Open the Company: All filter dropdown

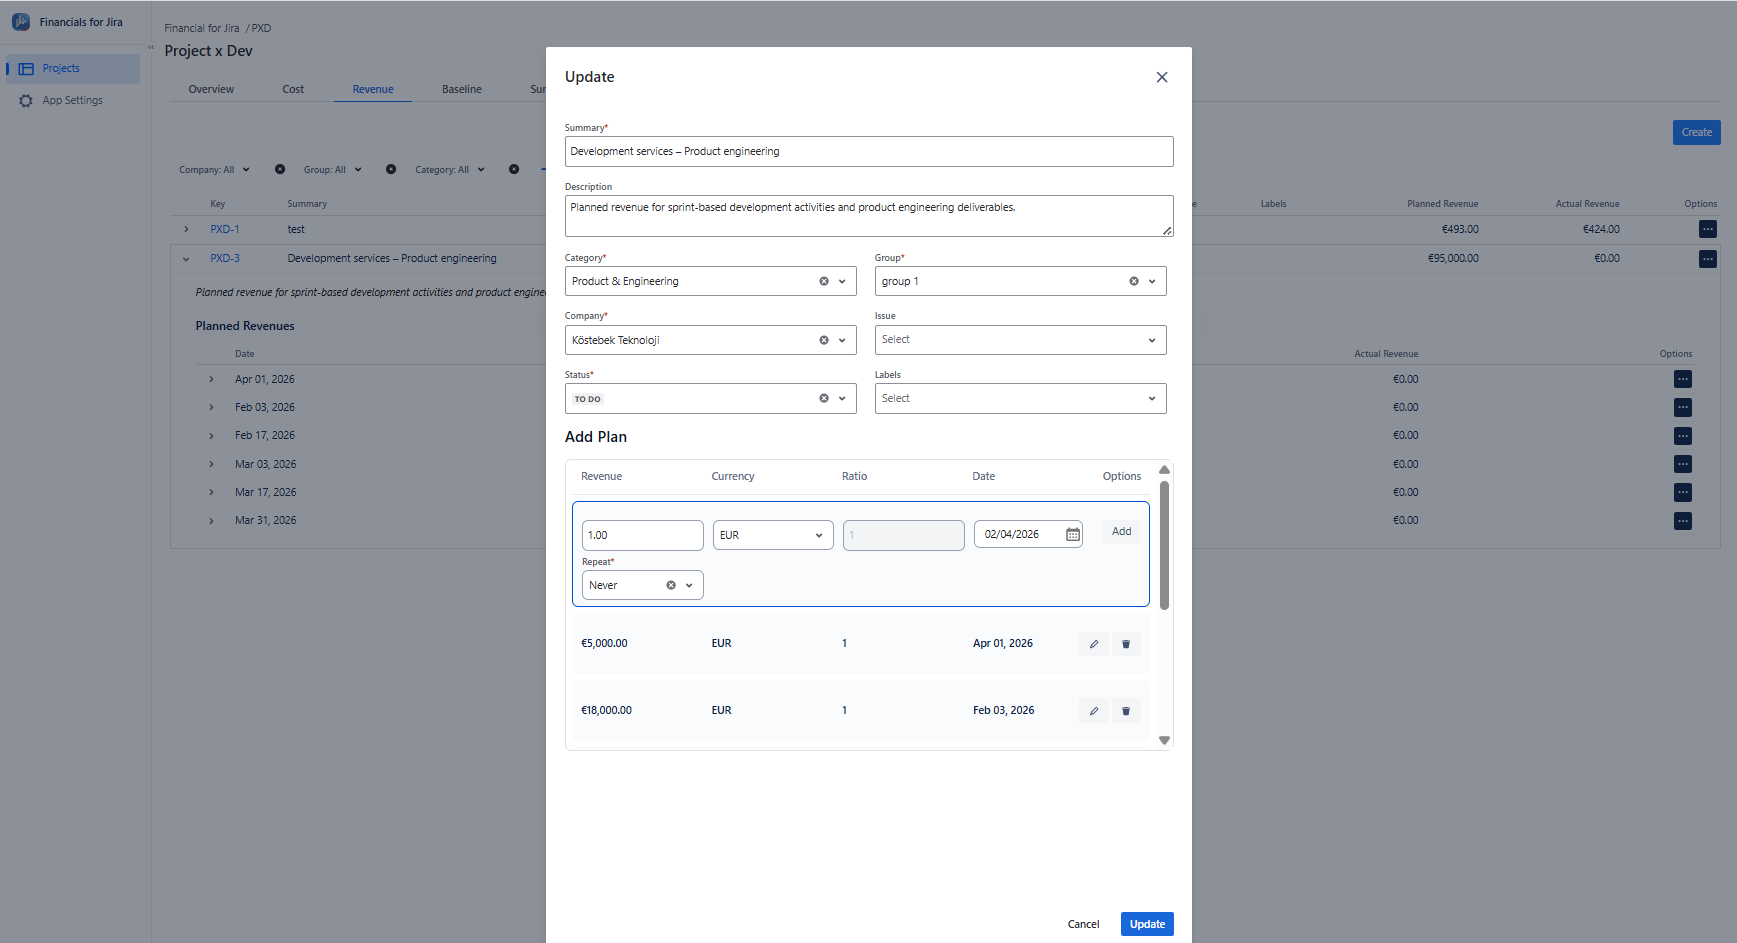point(215,170)
